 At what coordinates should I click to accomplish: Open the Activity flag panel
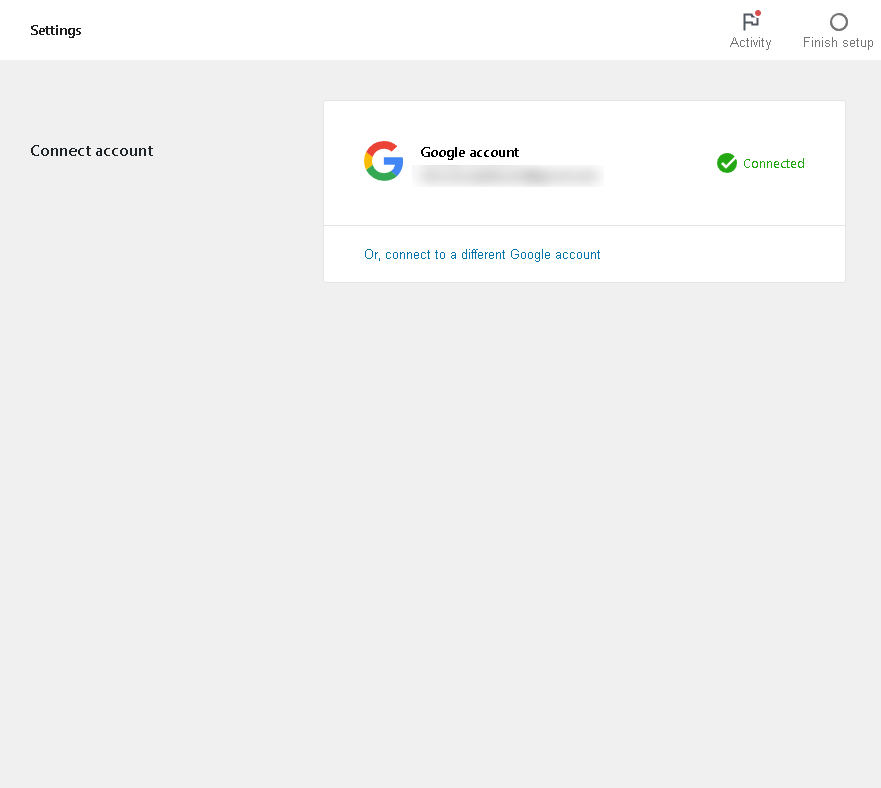click(750, 30)
